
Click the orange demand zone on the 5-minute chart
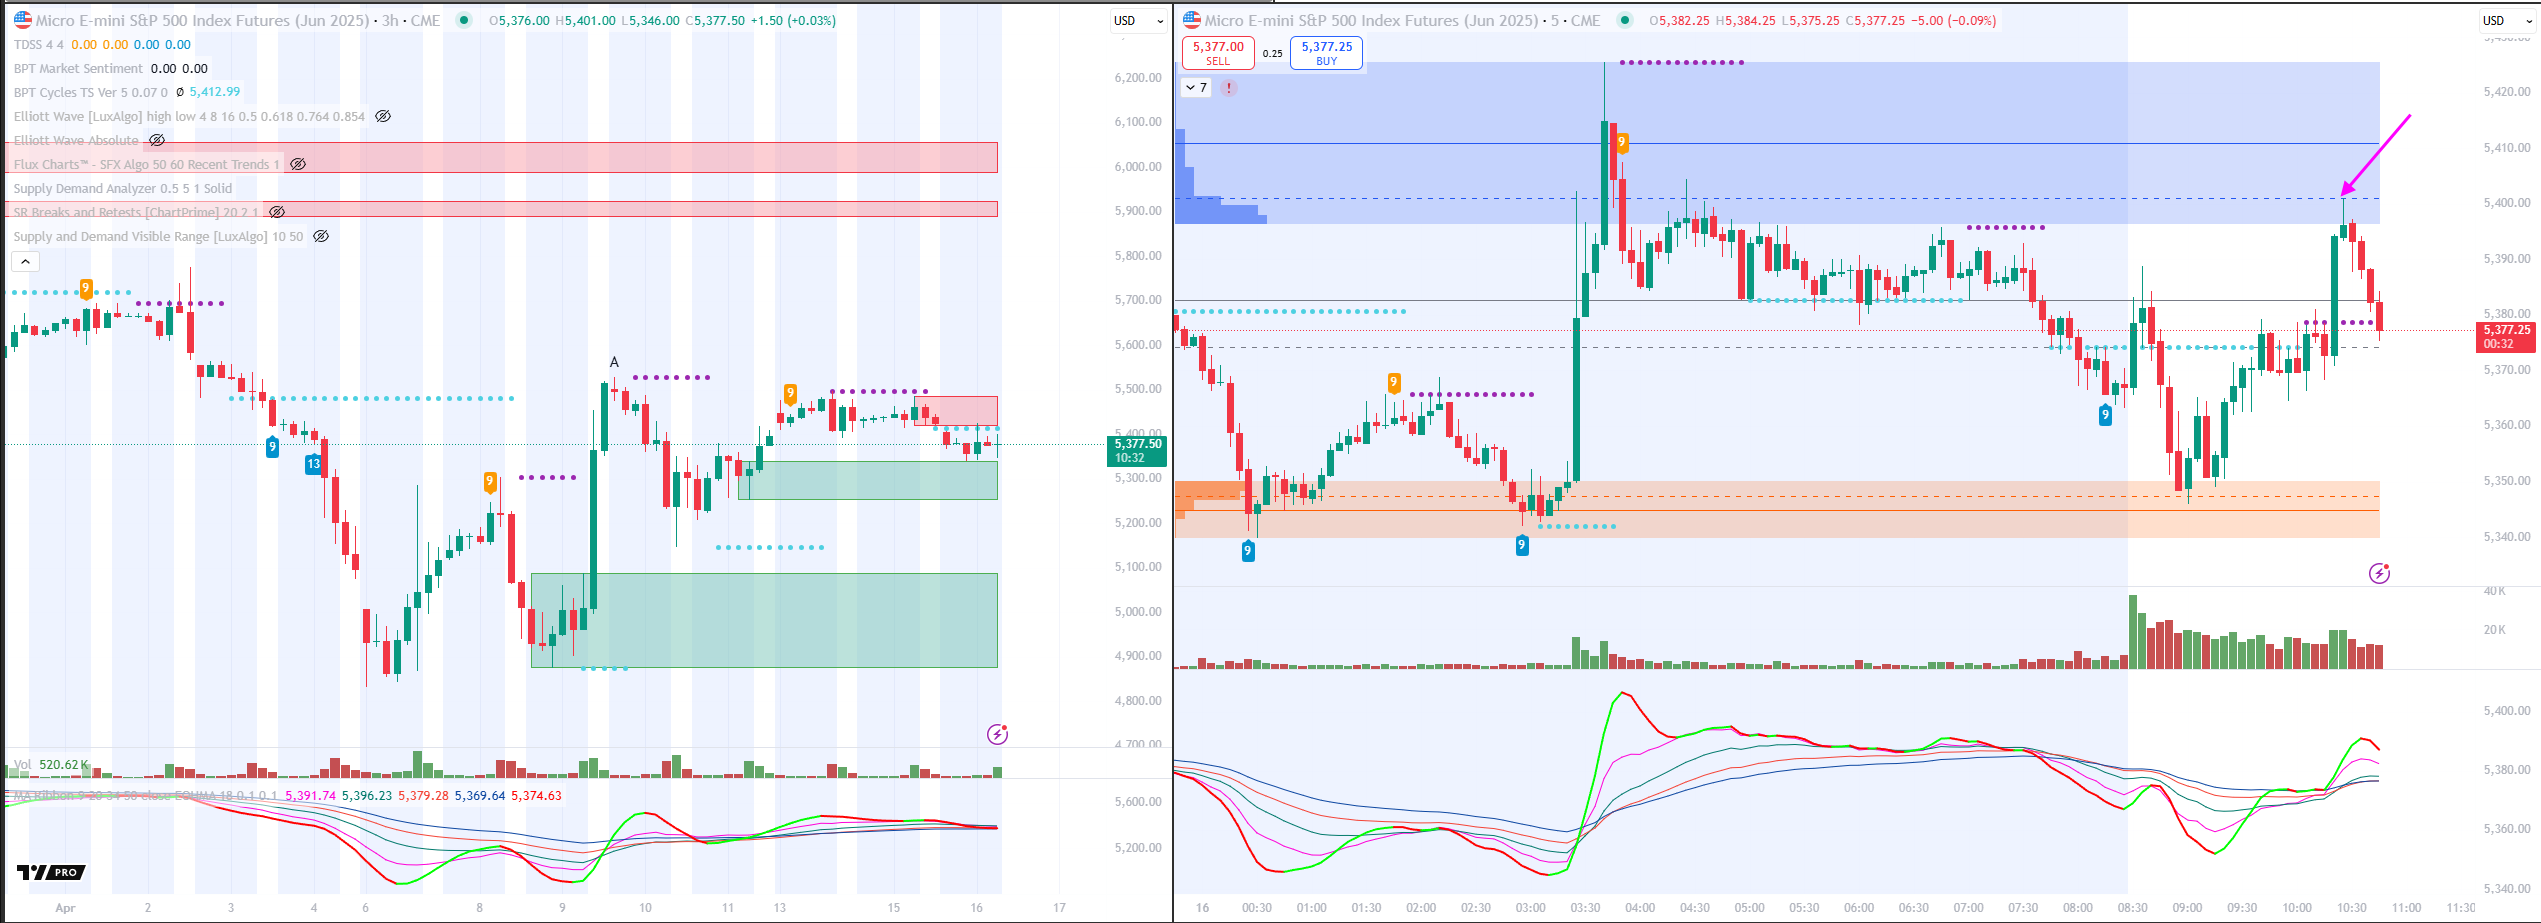tap(1777, 510)
